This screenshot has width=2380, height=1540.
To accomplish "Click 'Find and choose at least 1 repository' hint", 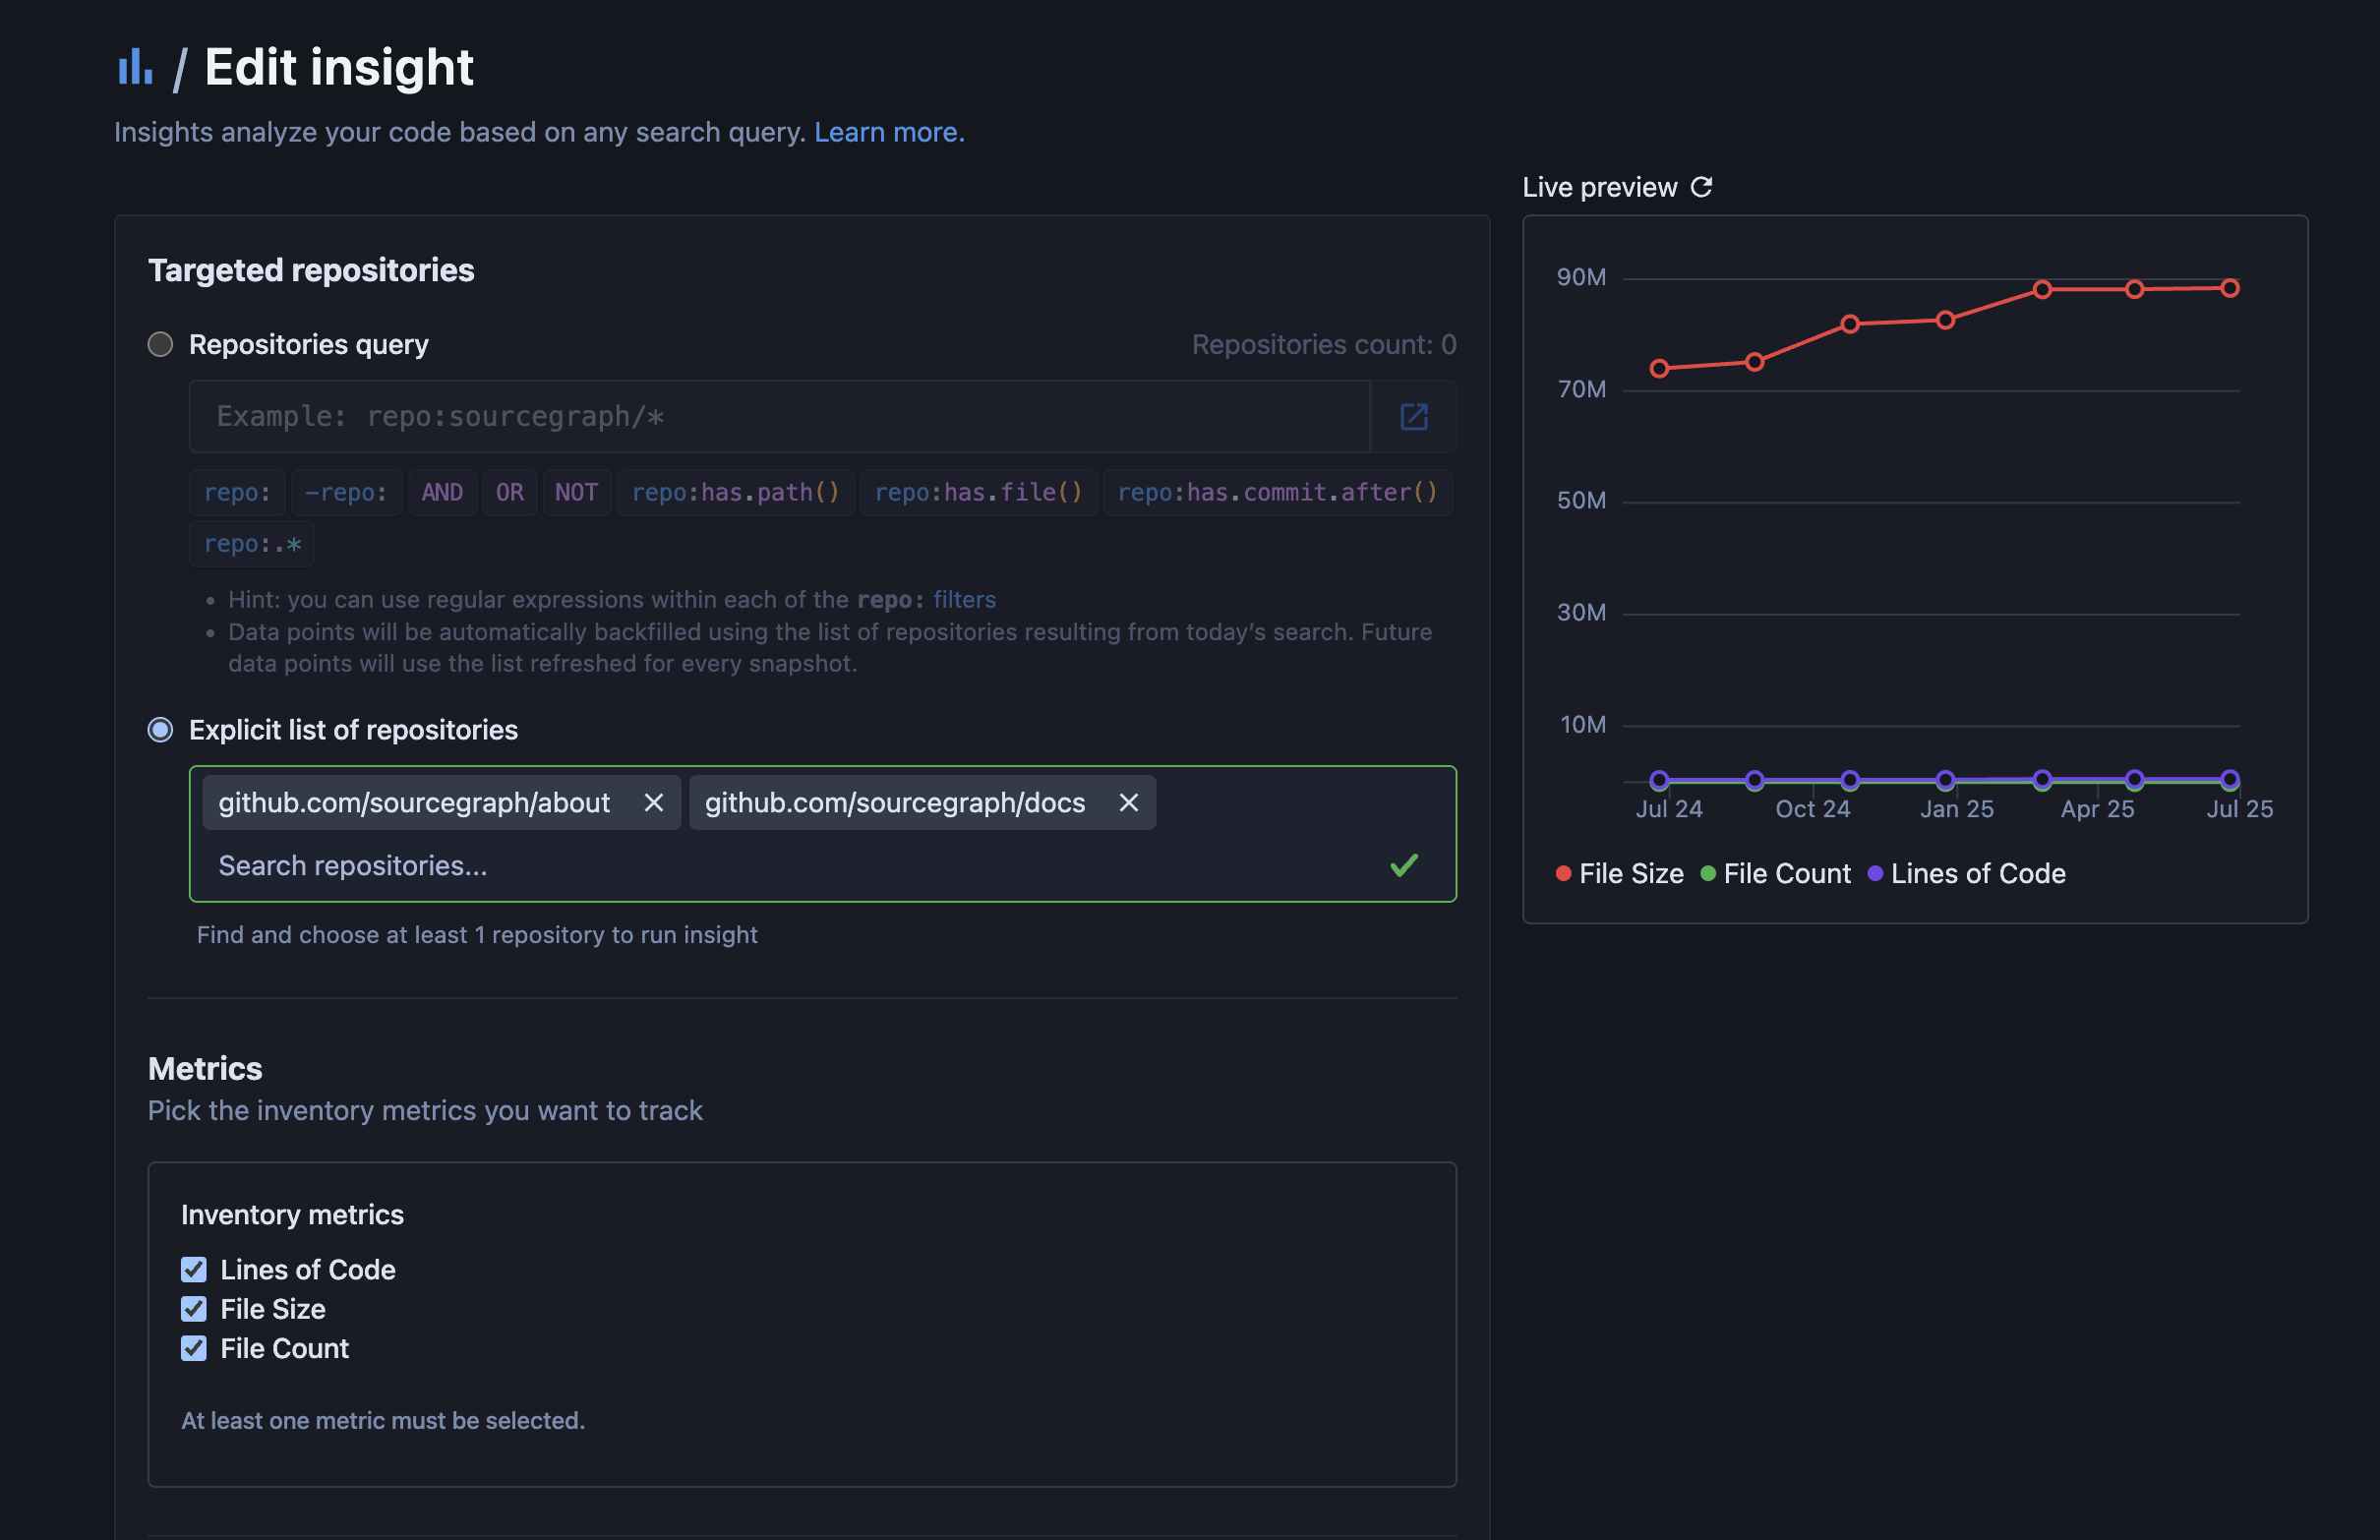I will 477,935.
